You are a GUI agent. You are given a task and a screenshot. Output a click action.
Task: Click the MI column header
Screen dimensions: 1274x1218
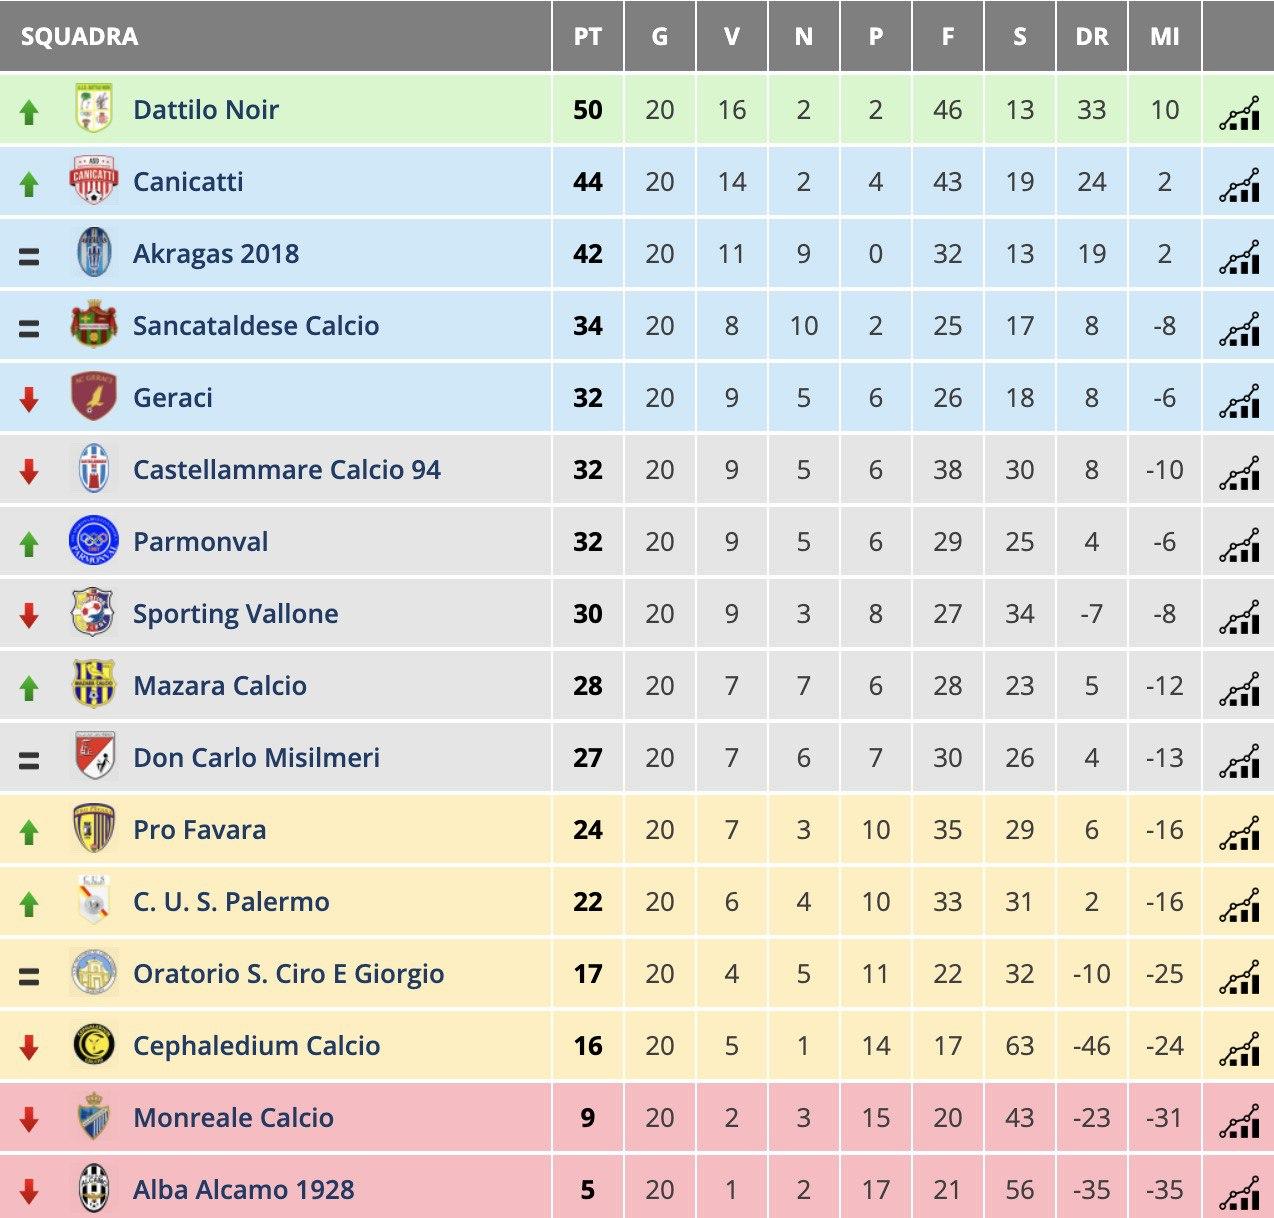1165,37
